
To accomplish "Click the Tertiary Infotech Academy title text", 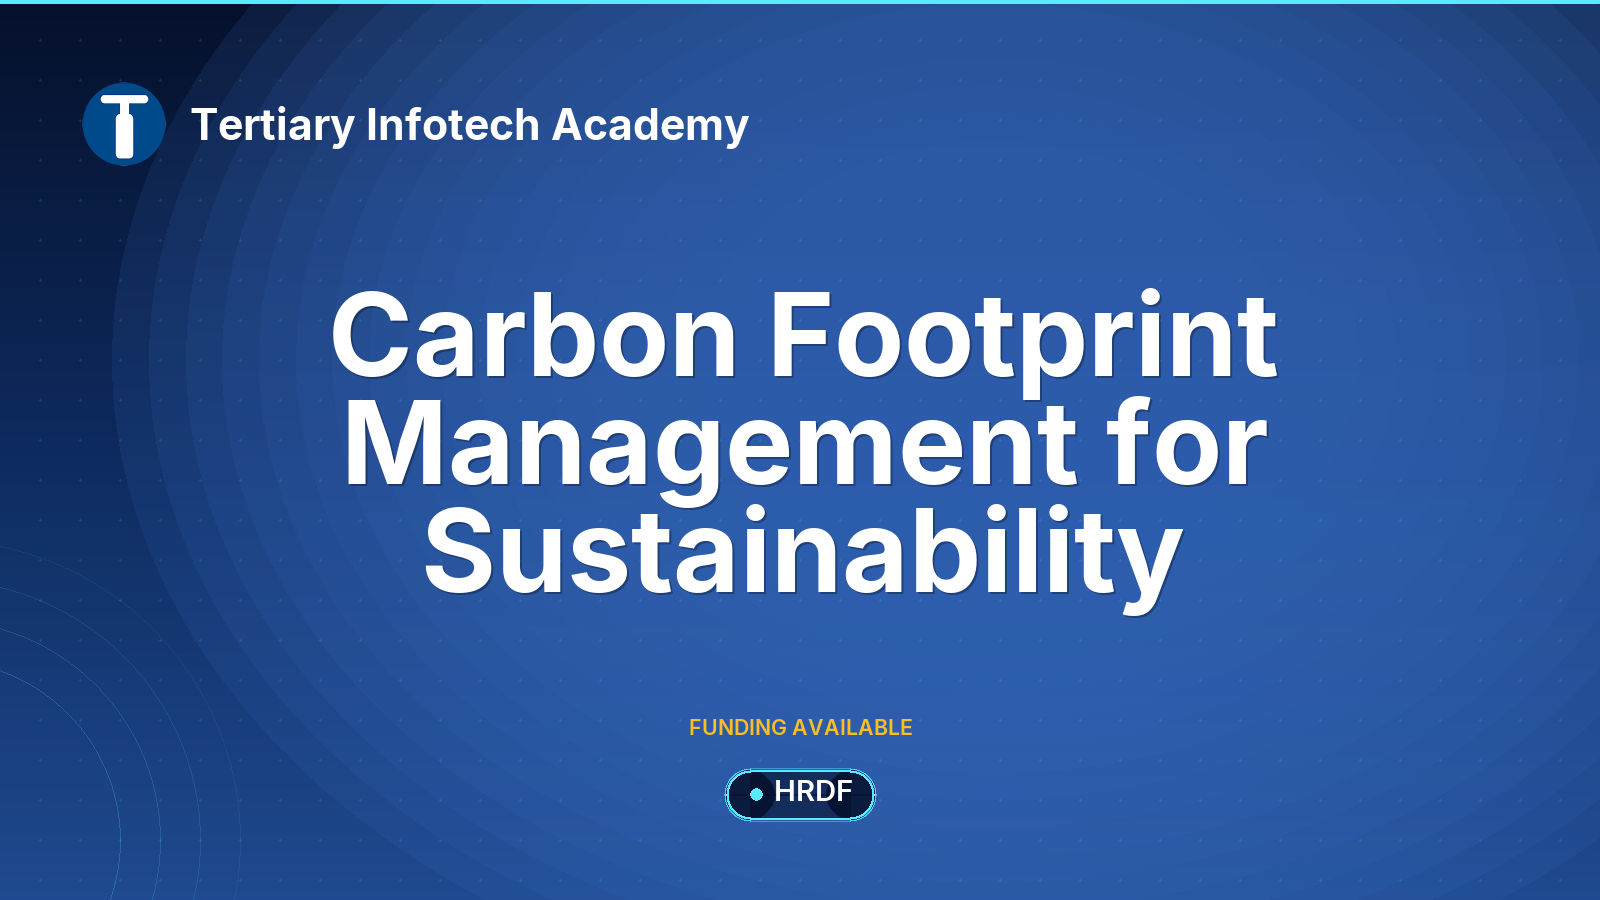I will [x=469, y=125].
